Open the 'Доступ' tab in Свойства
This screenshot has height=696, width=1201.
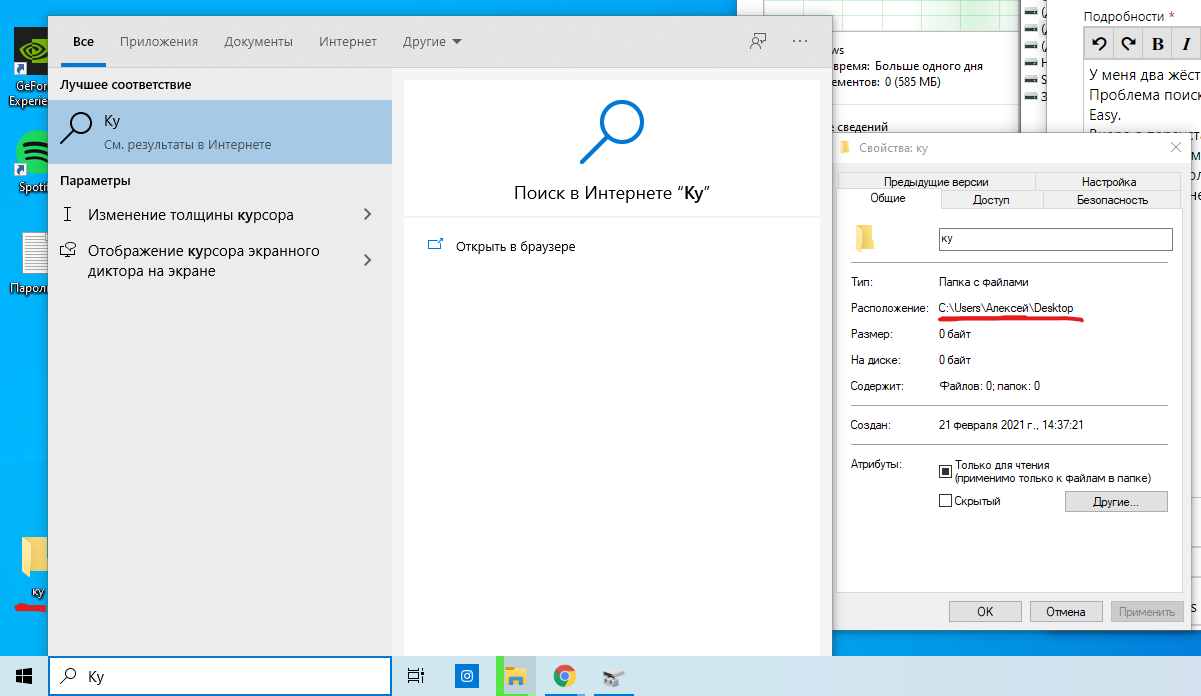point(991,200)
